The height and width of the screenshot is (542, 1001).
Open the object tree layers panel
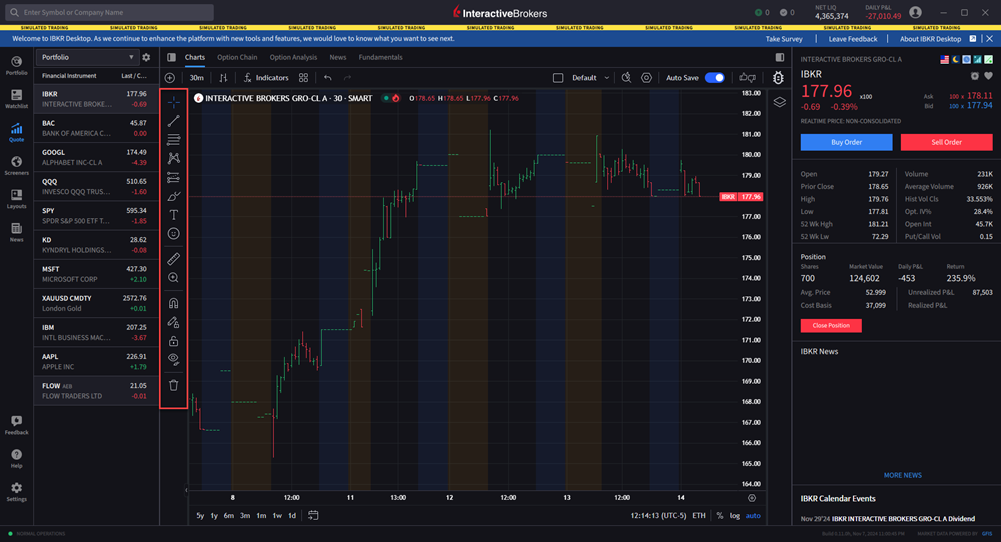[x=779, y=102]
